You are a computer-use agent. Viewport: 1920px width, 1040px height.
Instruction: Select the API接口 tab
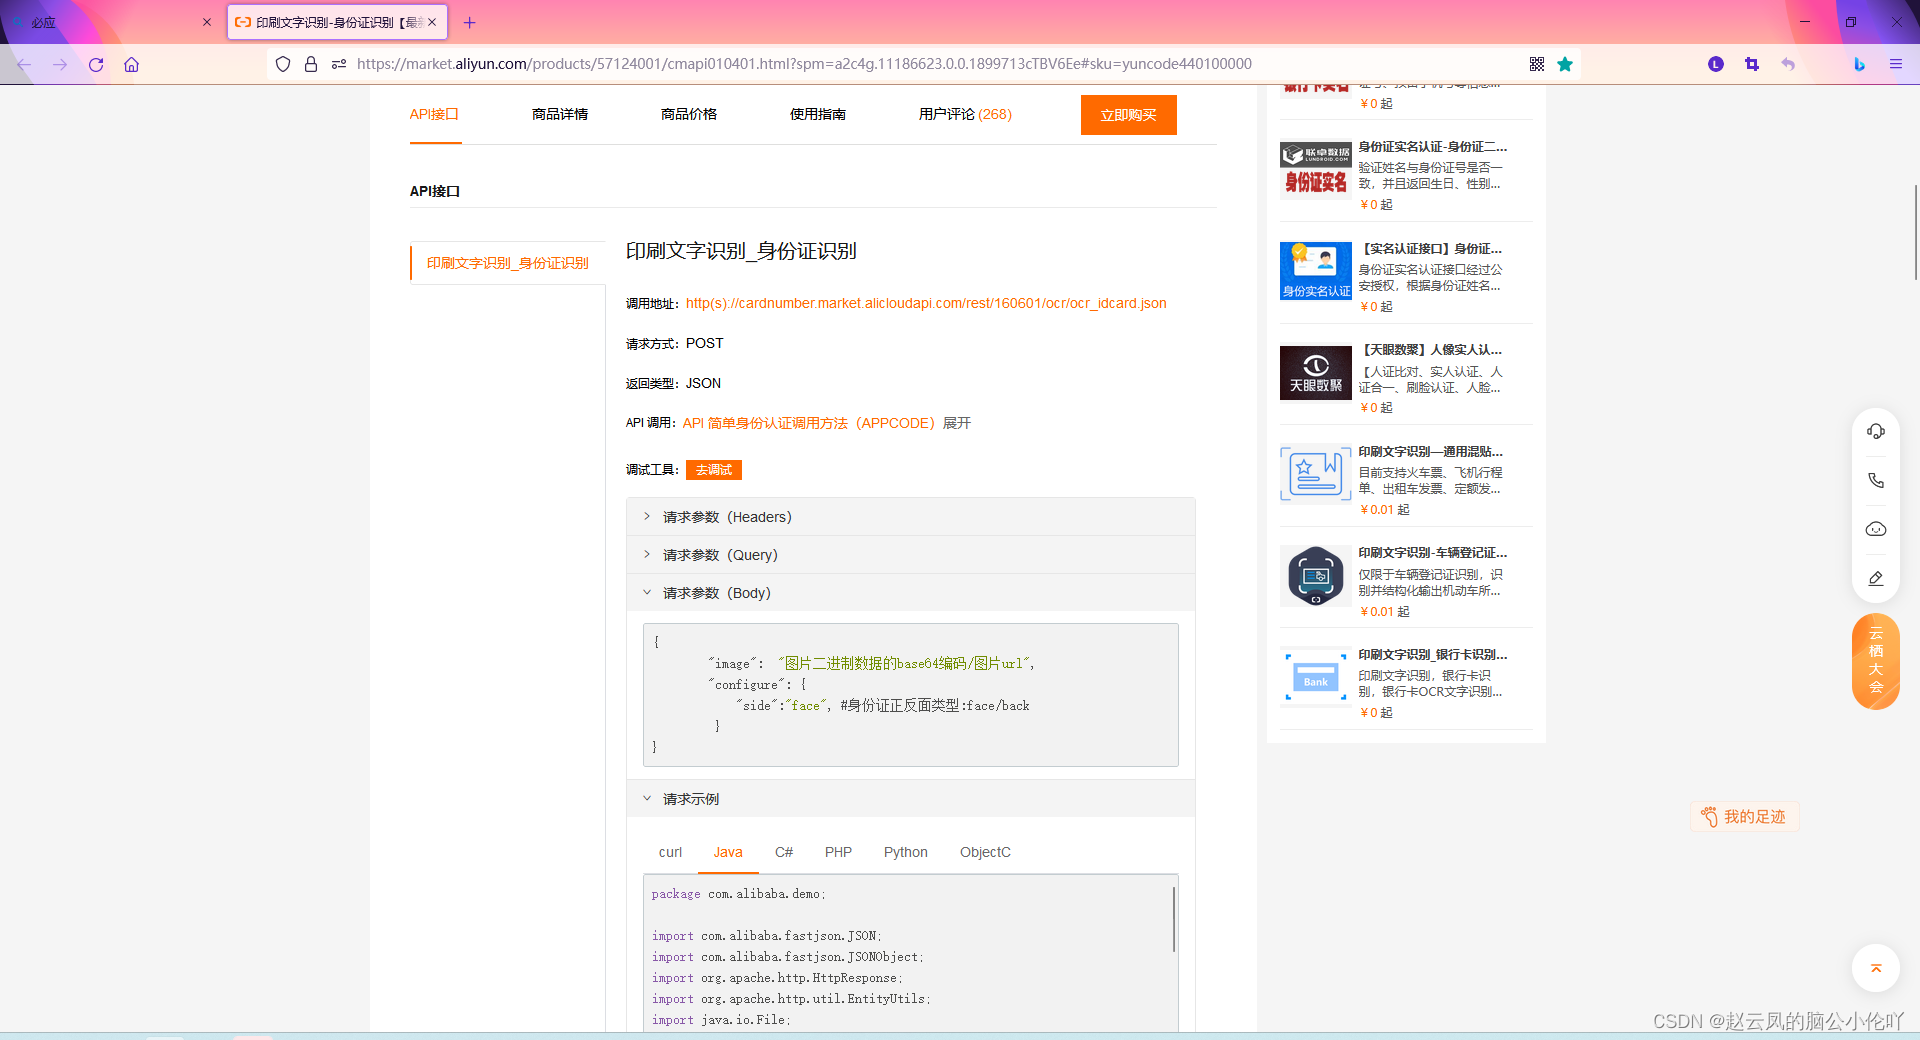pyautogui.click(x=434, y=114)
